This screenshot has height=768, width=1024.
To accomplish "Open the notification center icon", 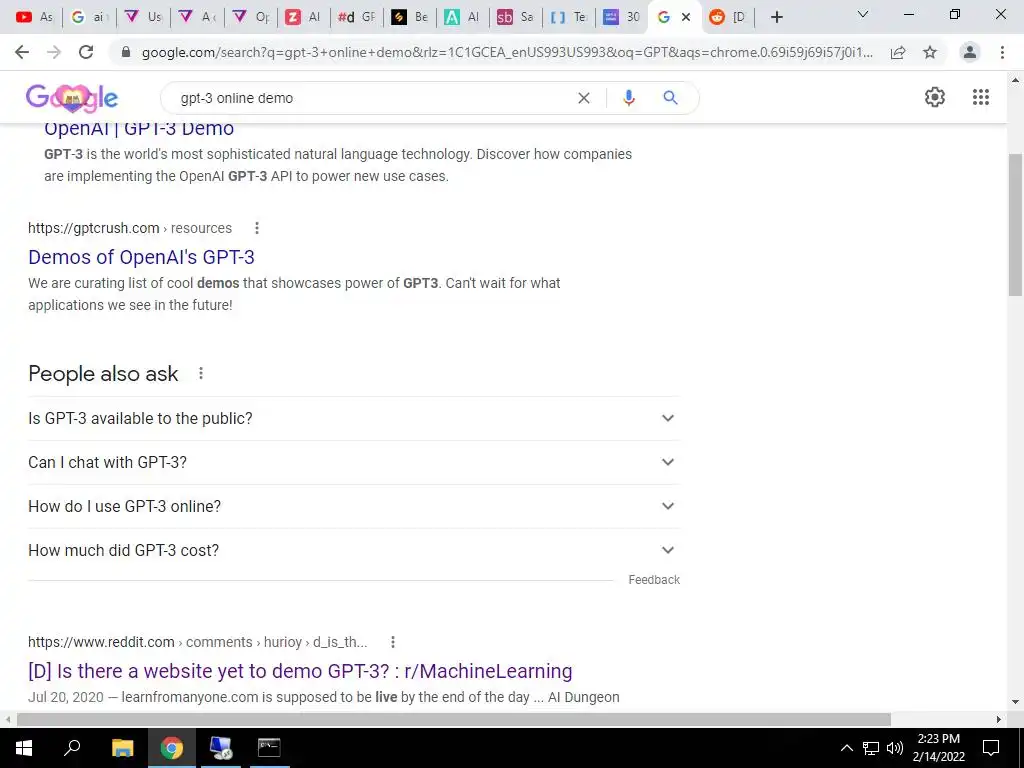I will click(991, 748).
